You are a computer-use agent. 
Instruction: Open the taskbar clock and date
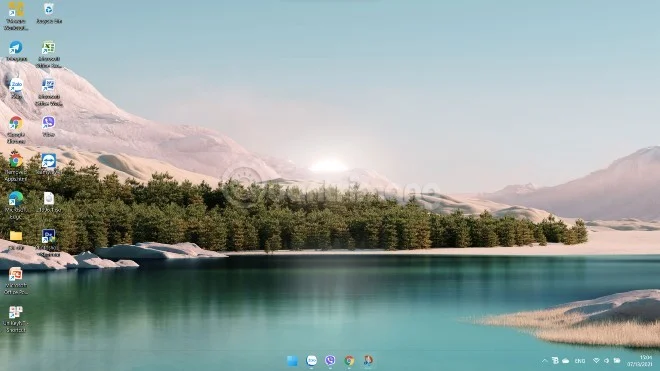click(640, 361)
